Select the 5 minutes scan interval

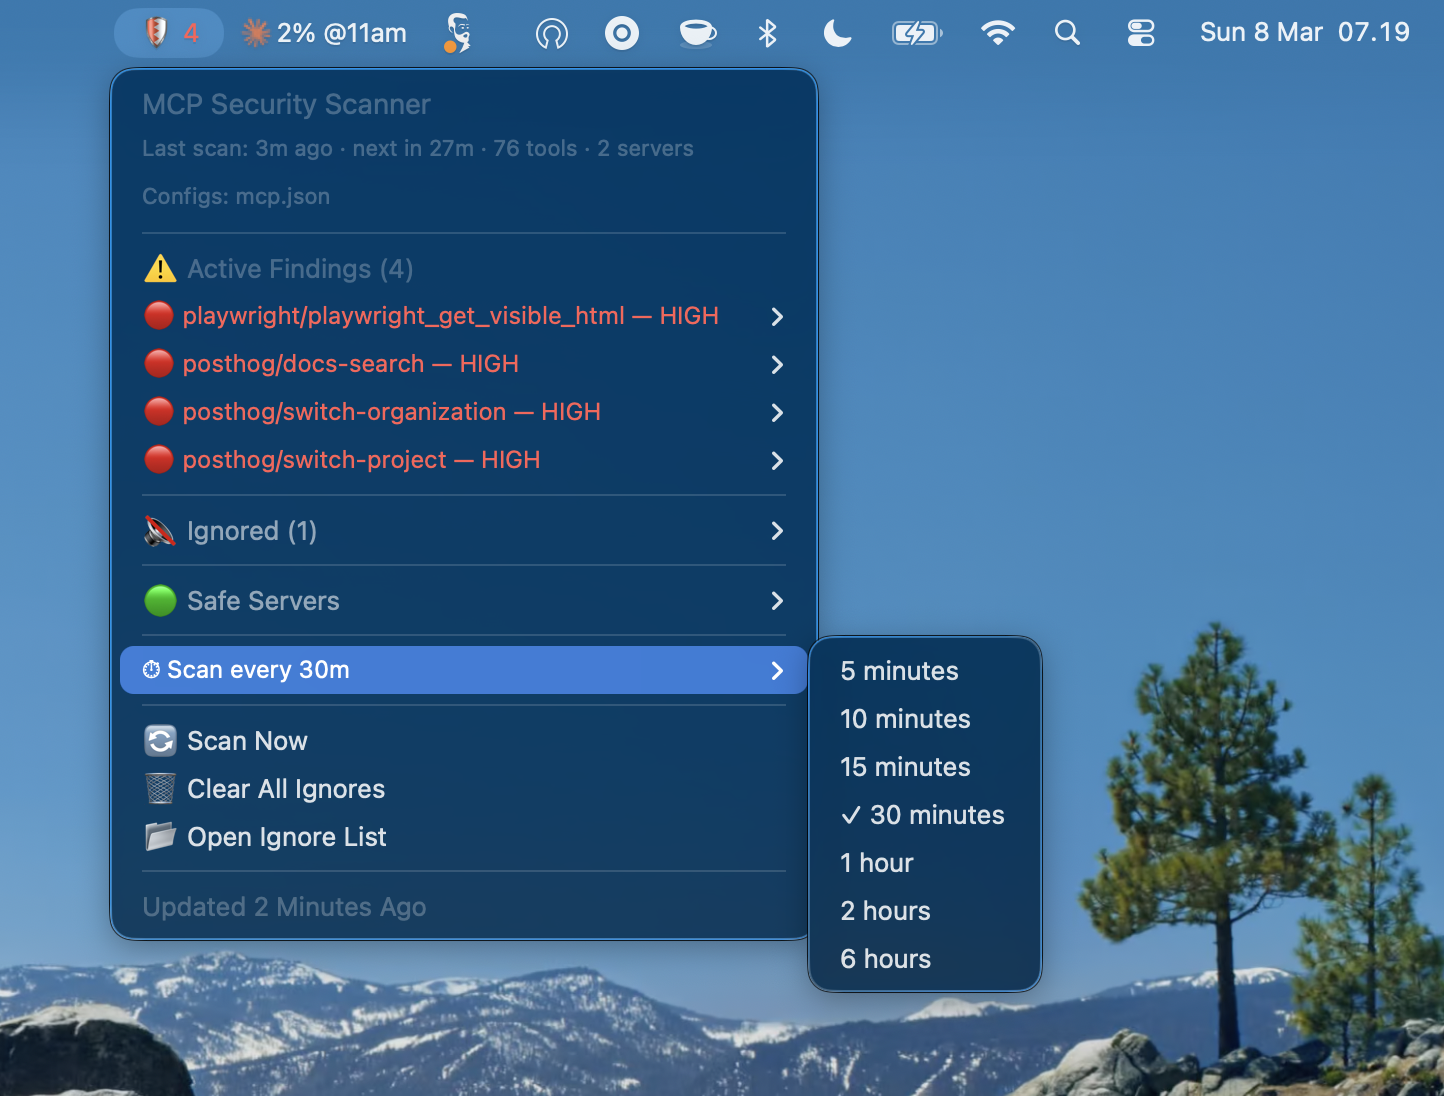point(898,671)
